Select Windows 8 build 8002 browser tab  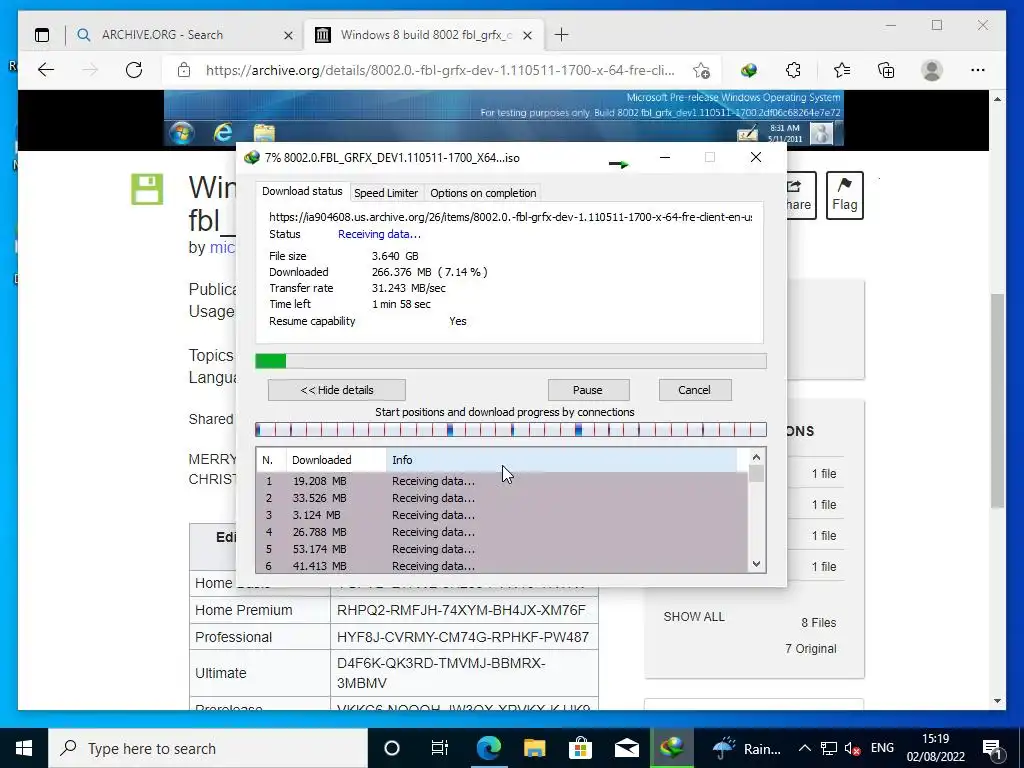pyautogui.click(x=426, y=35)
